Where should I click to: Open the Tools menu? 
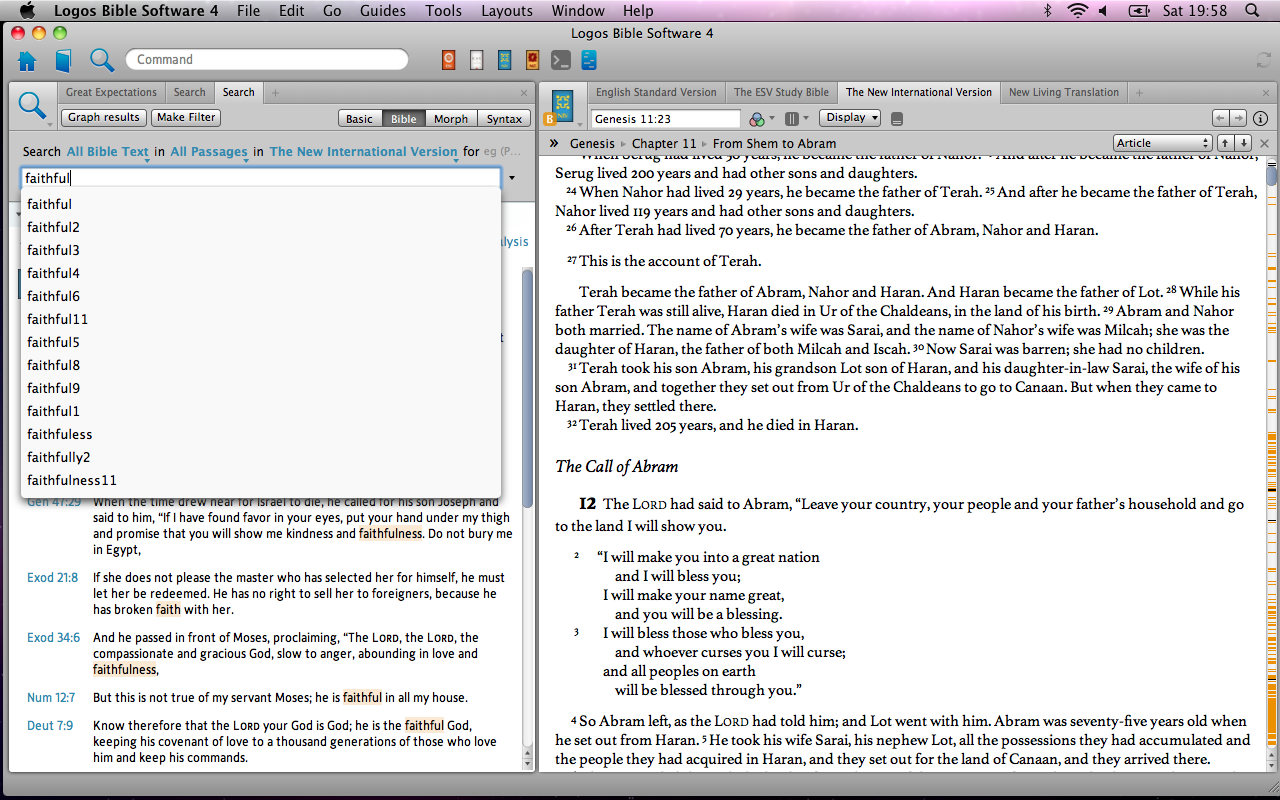[x=444, y=11]
